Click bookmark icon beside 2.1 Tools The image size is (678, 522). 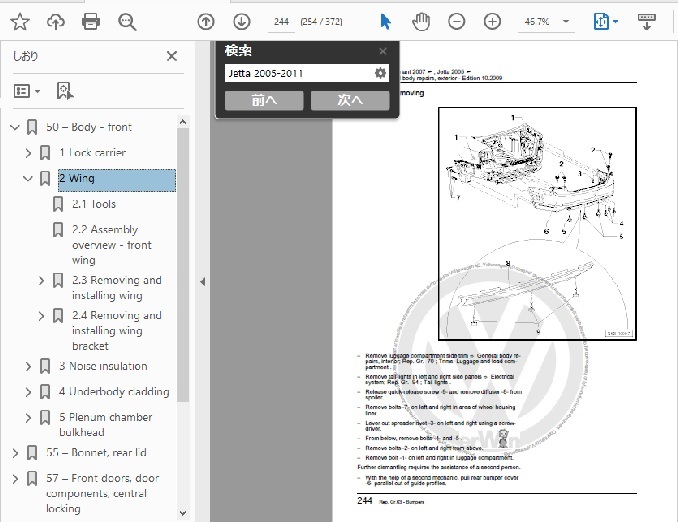coord(58,204)
